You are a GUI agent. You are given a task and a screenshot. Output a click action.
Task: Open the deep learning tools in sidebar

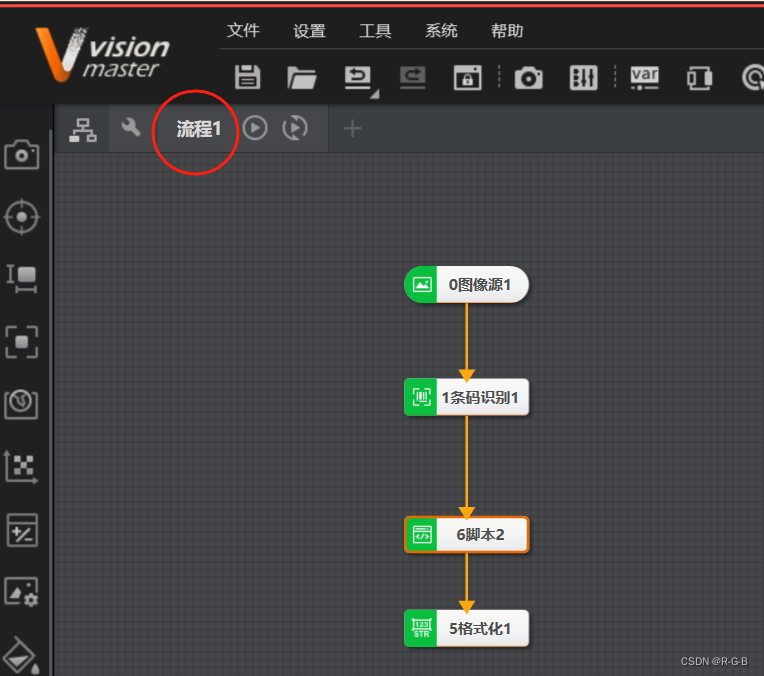[21, 404]
